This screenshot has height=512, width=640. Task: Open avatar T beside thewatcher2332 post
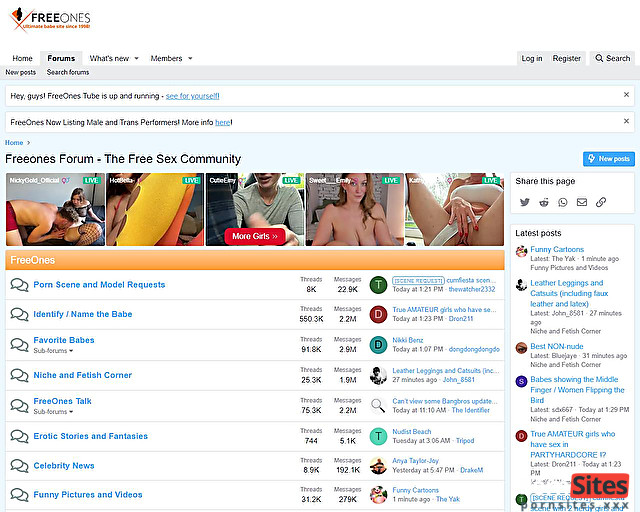tap(378, 285)
